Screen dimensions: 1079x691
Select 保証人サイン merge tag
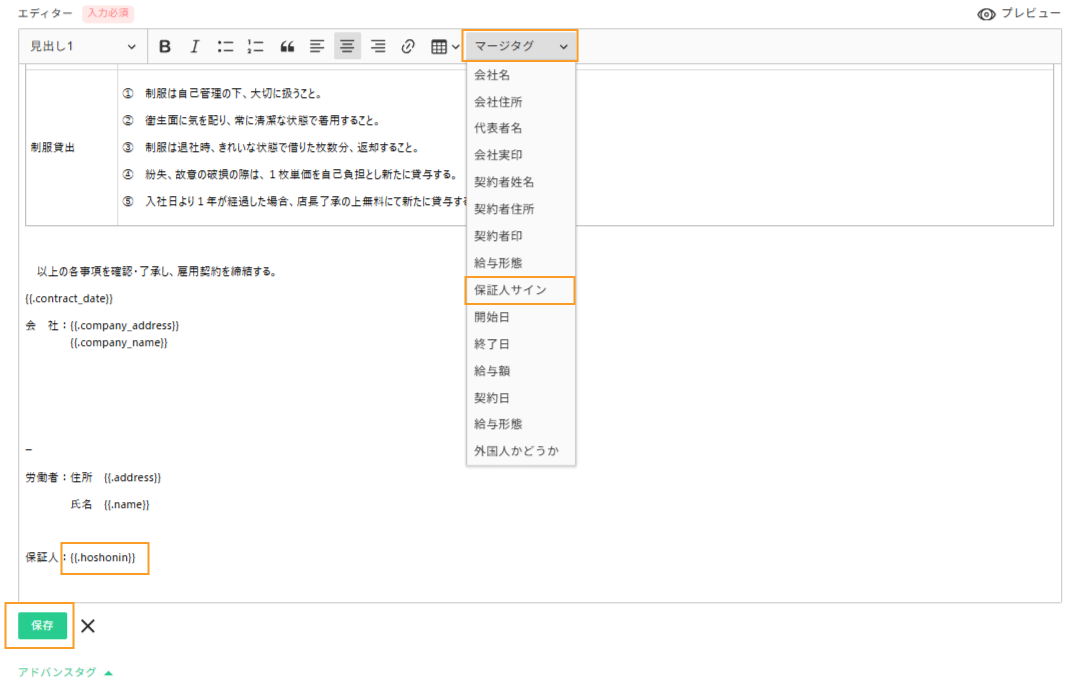coord(520,290)
